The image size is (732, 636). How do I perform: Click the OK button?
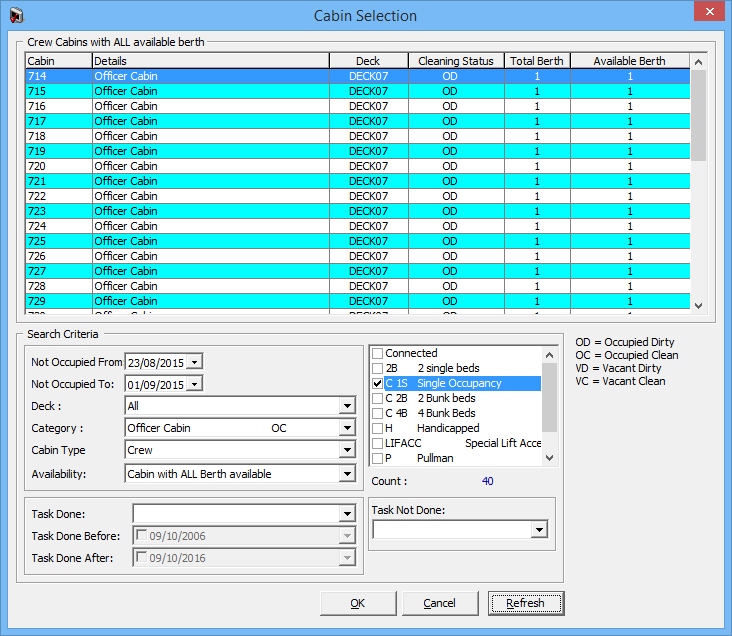coord(358,603)
